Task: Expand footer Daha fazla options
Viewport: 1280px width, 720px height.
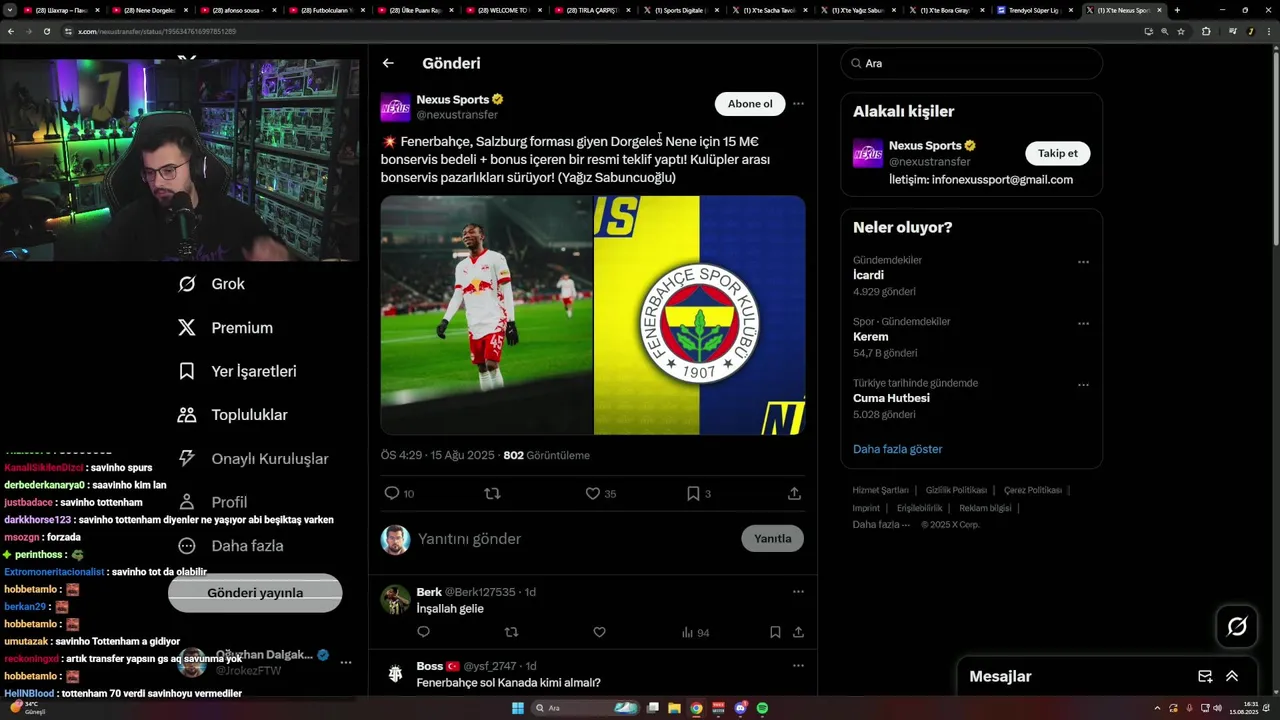Action: point(881,524)
